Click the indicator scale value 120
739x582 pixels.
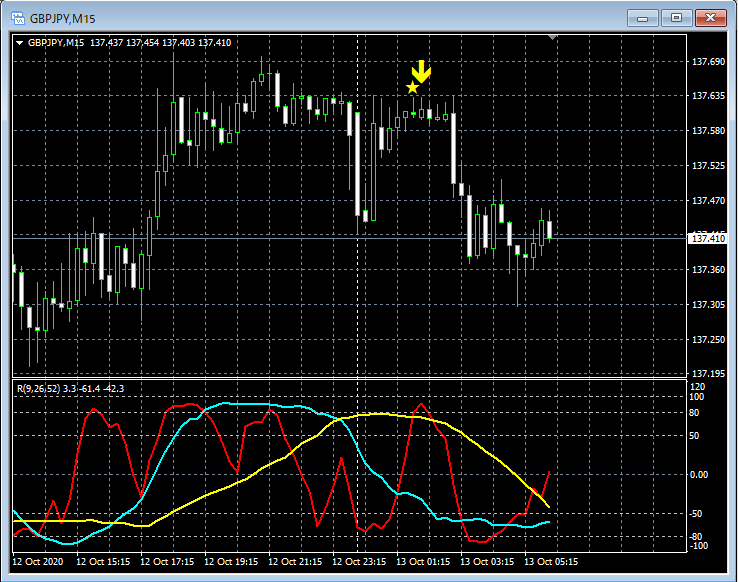tap(698, 387)
